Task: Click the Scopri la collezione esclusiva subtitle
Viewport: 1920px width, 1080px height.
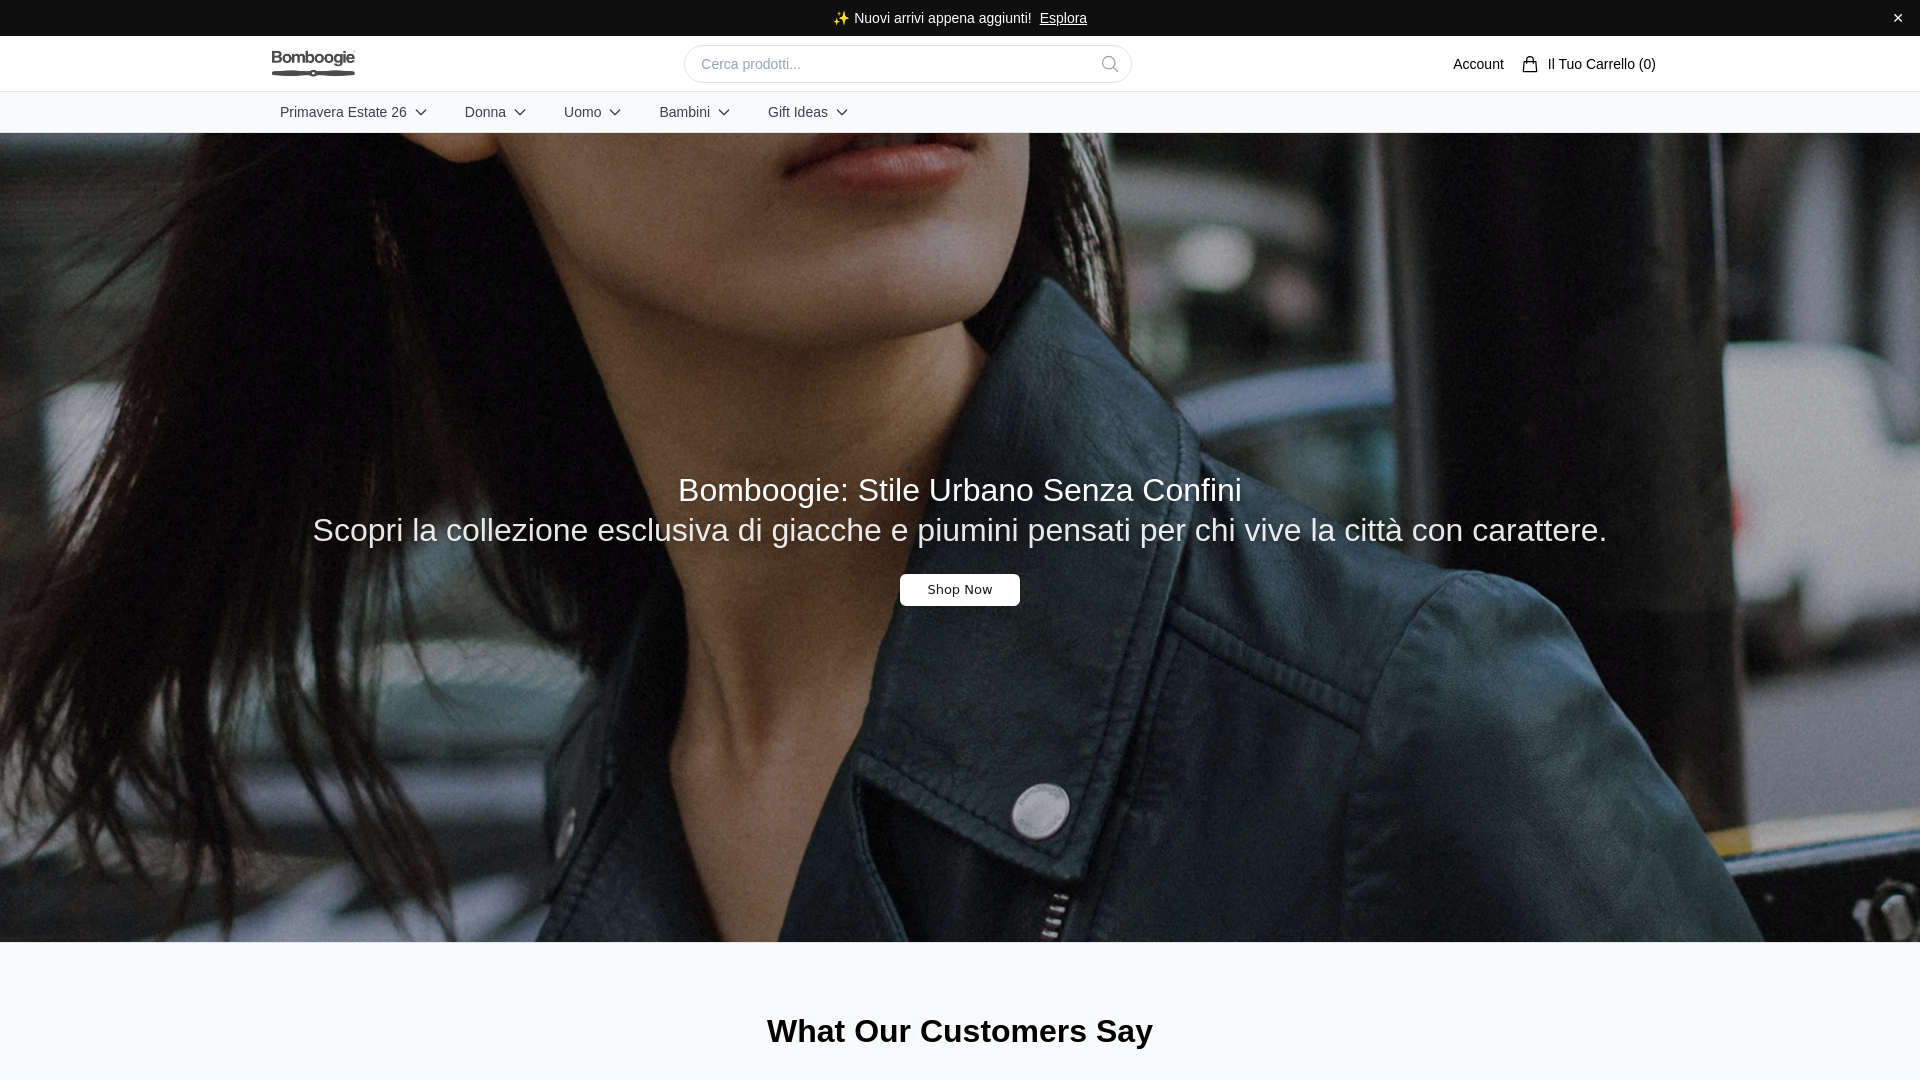Action: coord(960,530)
